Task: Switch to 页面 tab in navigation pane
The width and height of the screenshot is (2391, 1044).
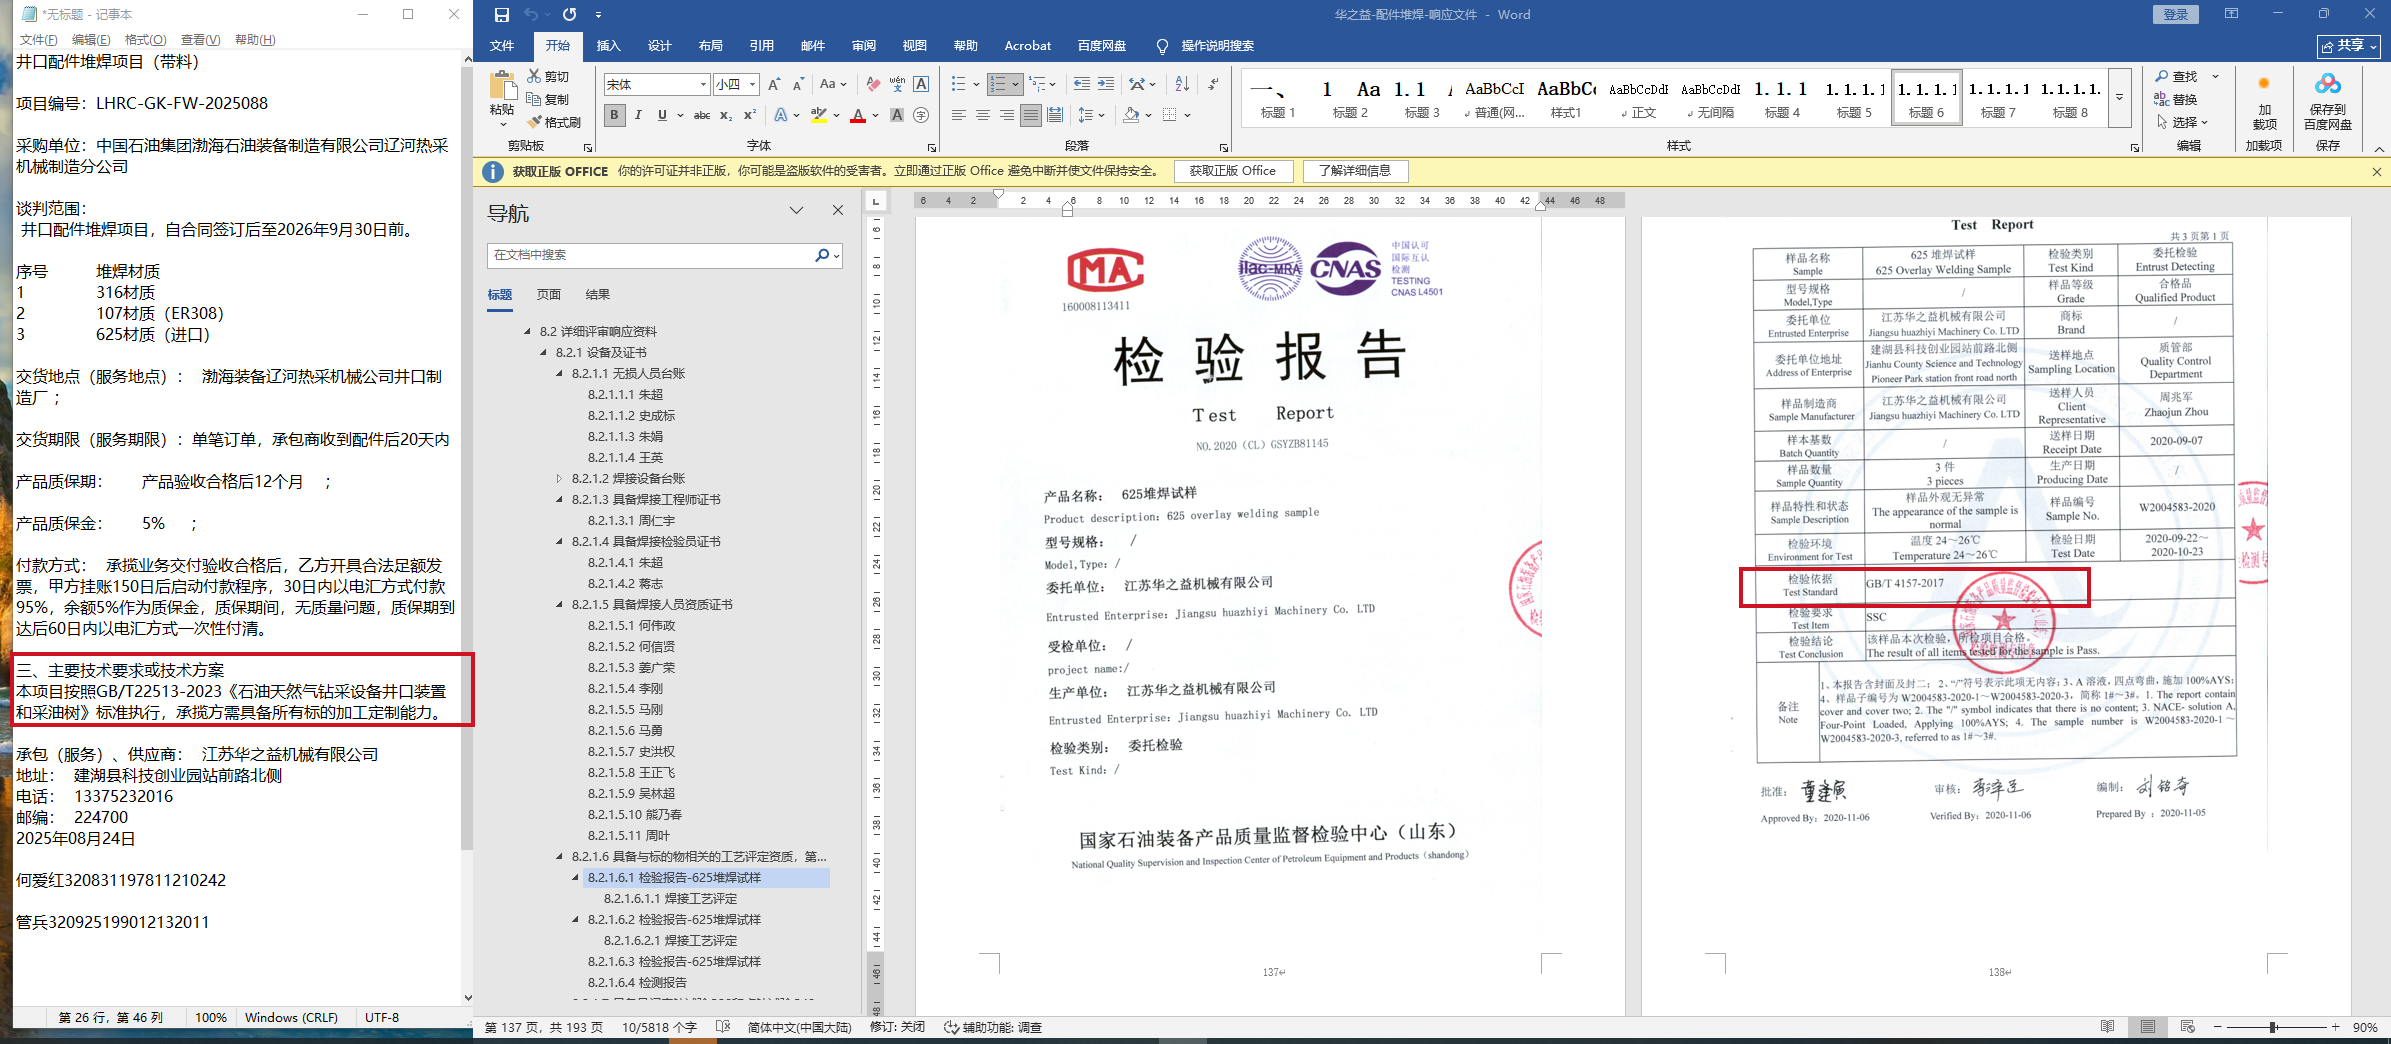Action: [548, 295]
